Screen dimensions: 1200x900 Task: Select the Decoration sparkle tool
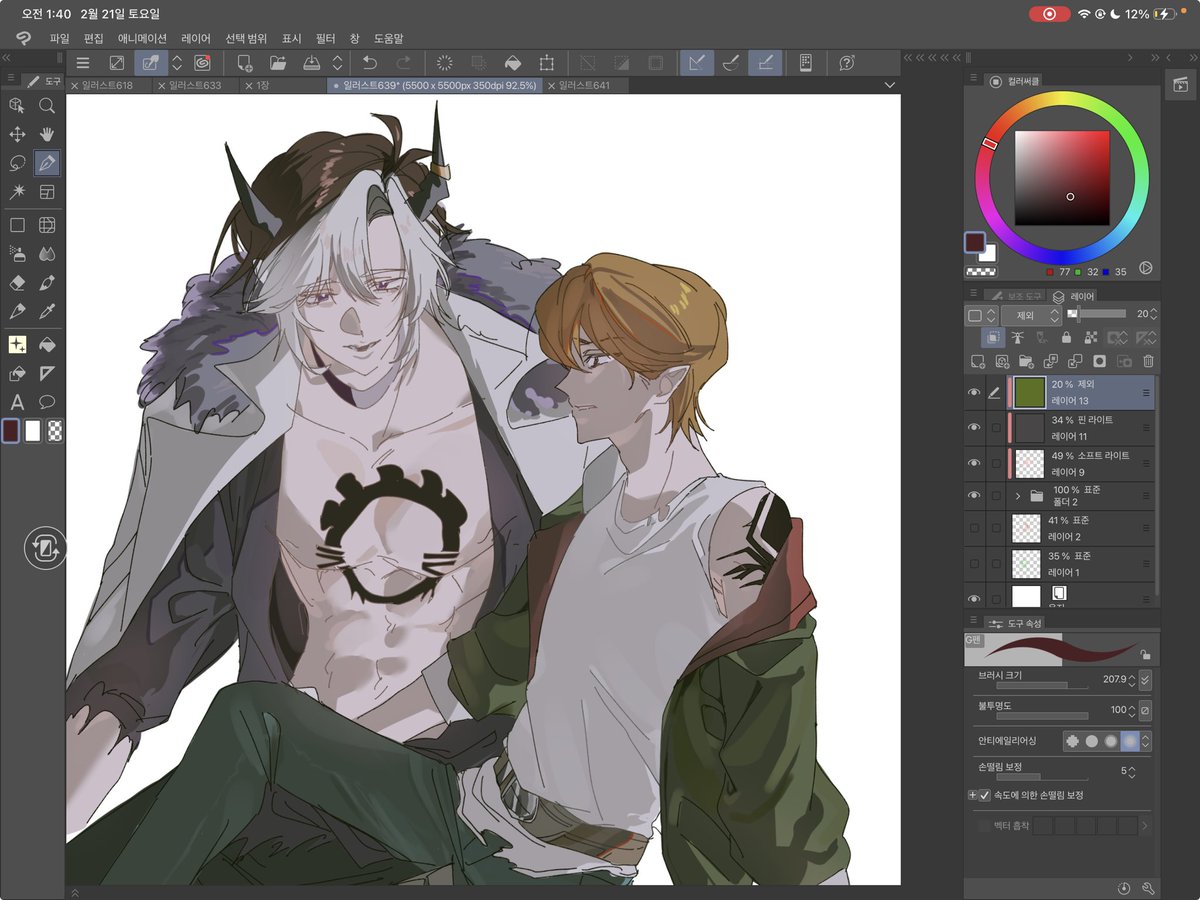pos(17,344)
